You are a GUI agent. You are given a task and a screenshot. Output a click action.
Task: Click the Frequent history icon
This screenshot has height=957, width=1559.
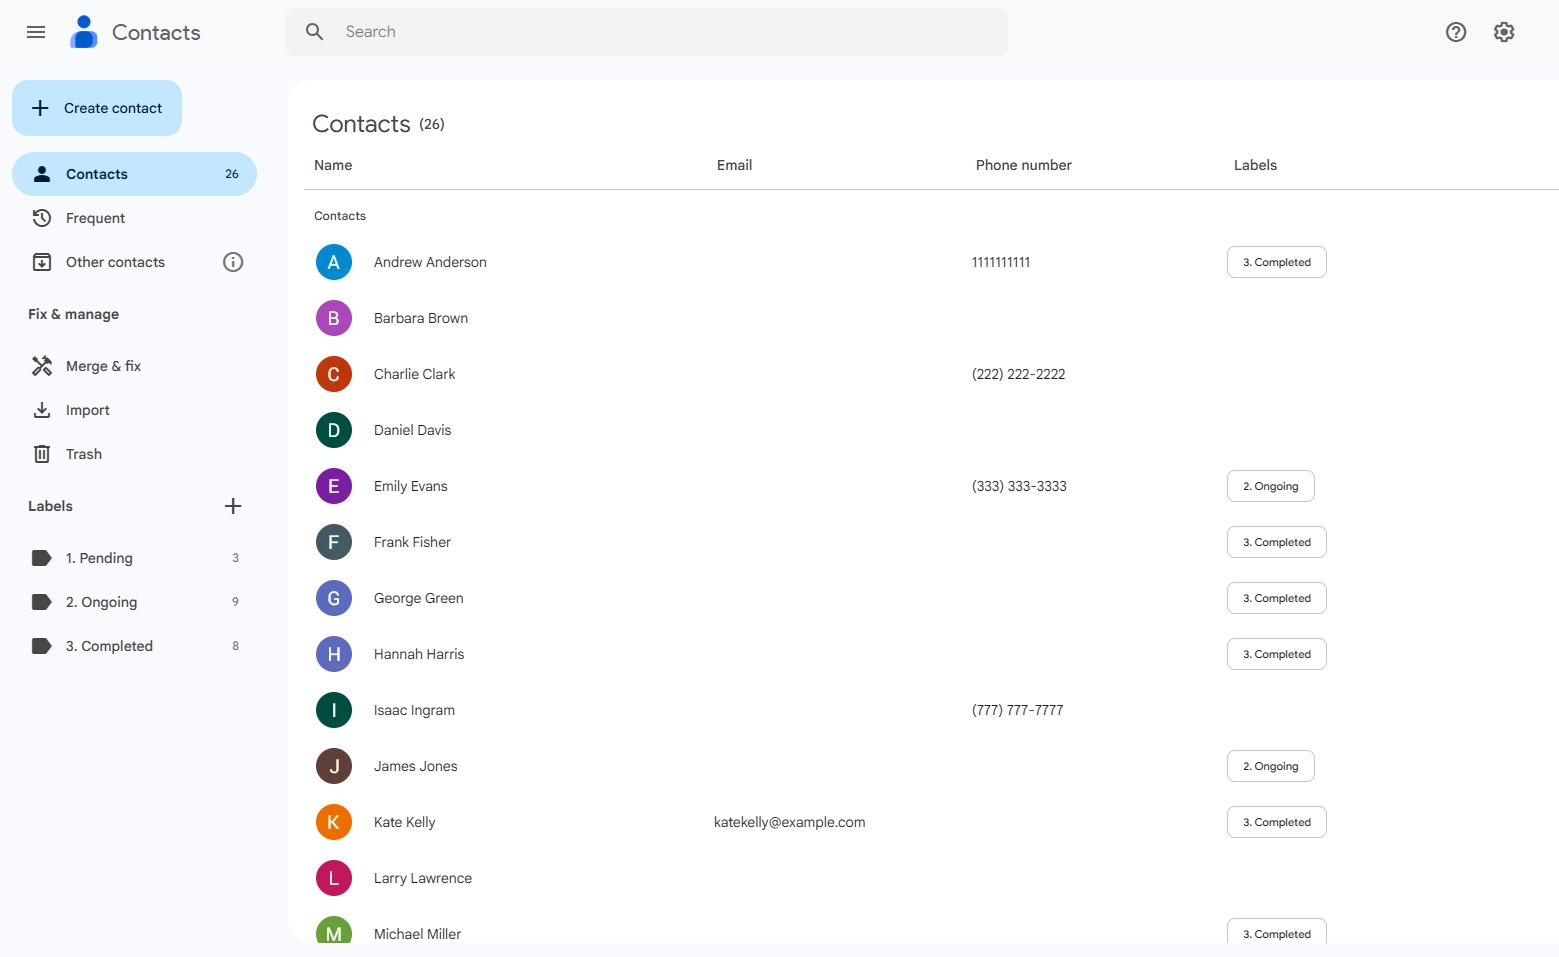coord(42,218)
